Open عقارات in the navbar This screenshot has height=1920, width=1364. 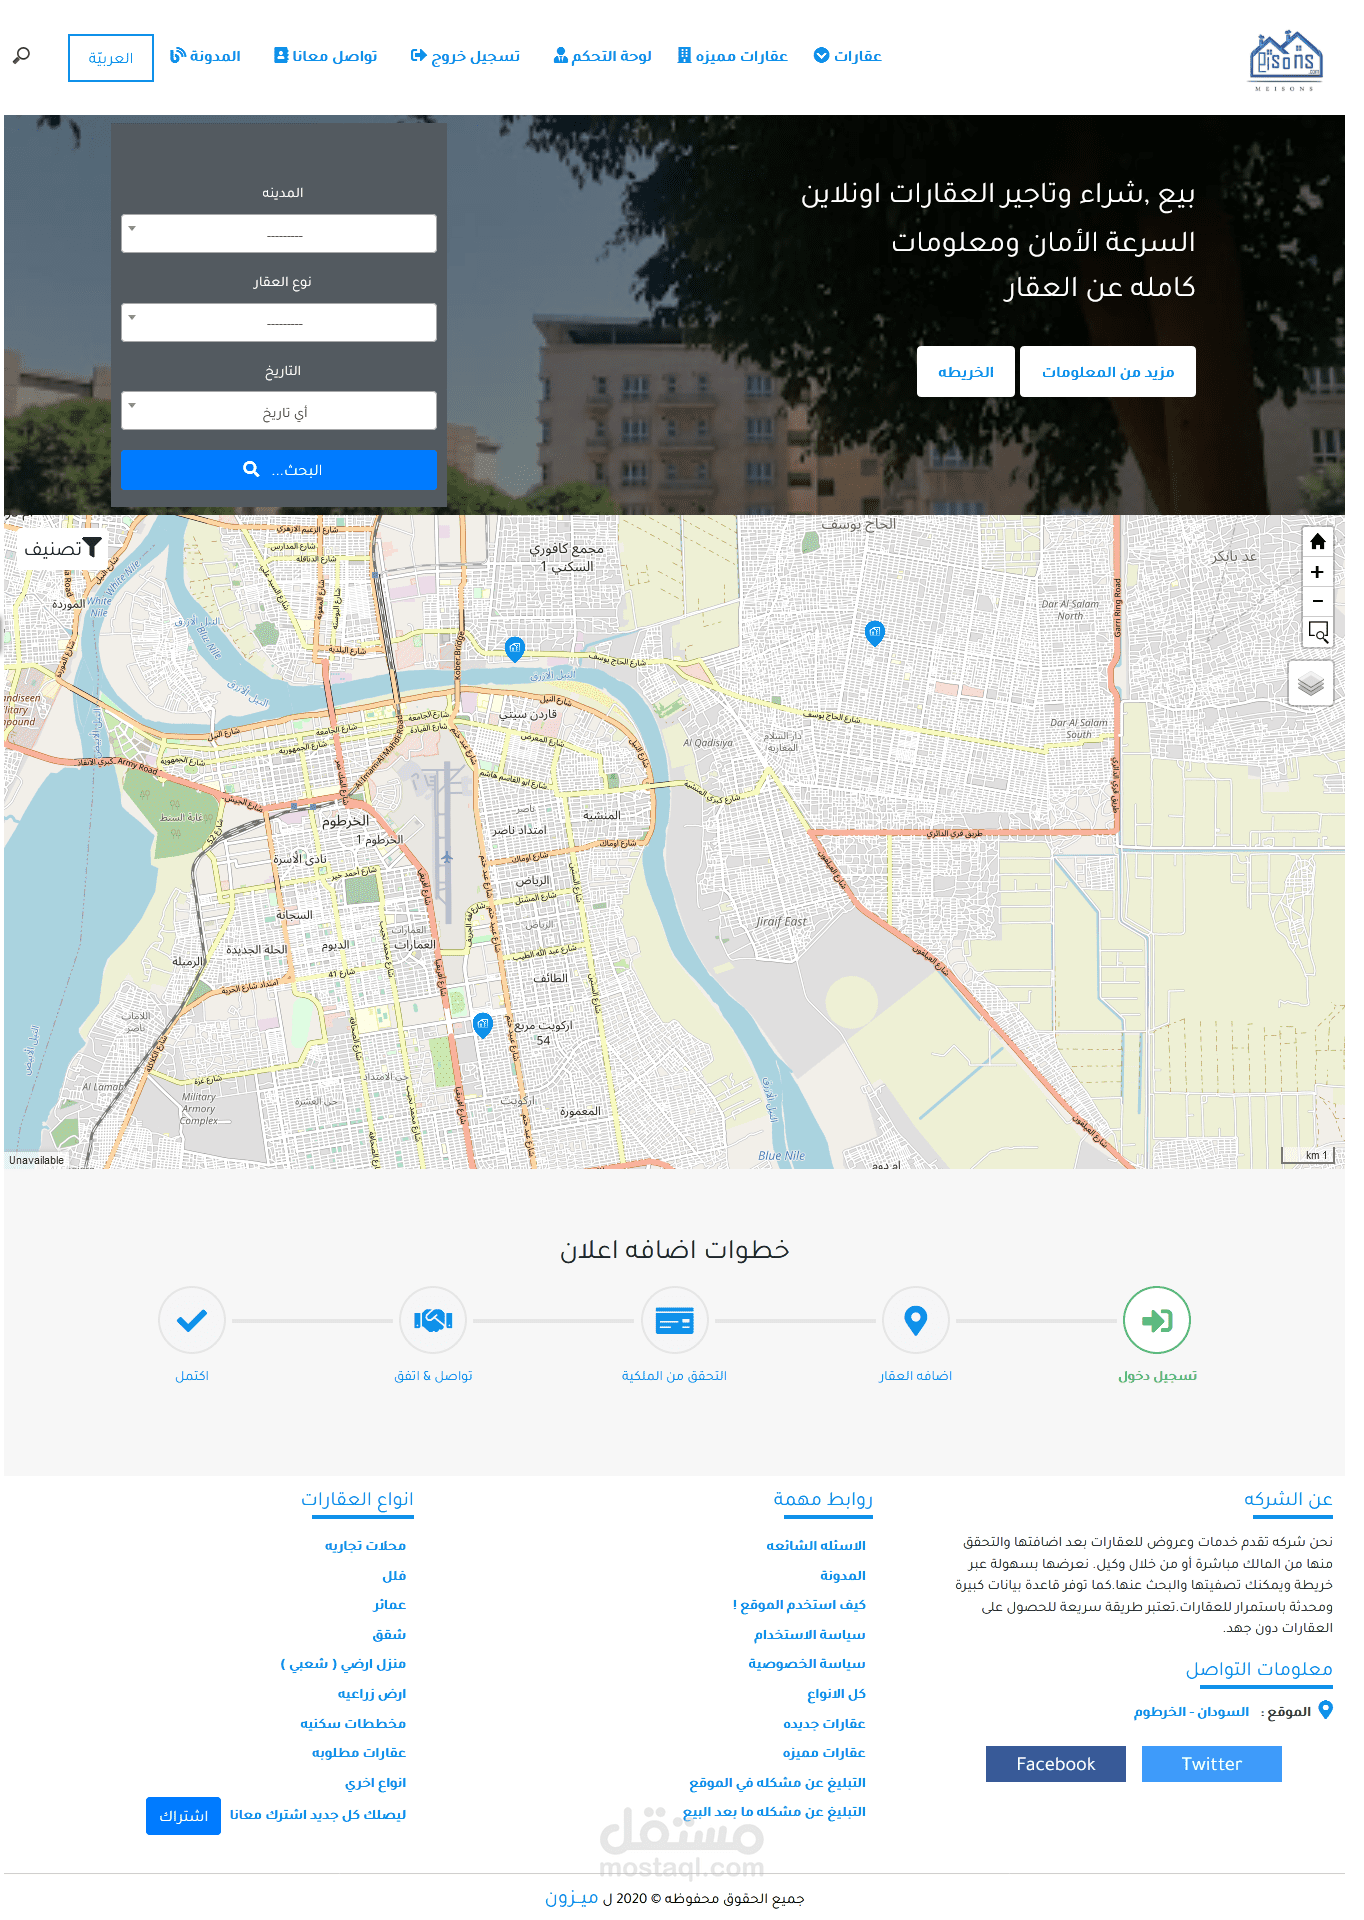tap(847, 56)
